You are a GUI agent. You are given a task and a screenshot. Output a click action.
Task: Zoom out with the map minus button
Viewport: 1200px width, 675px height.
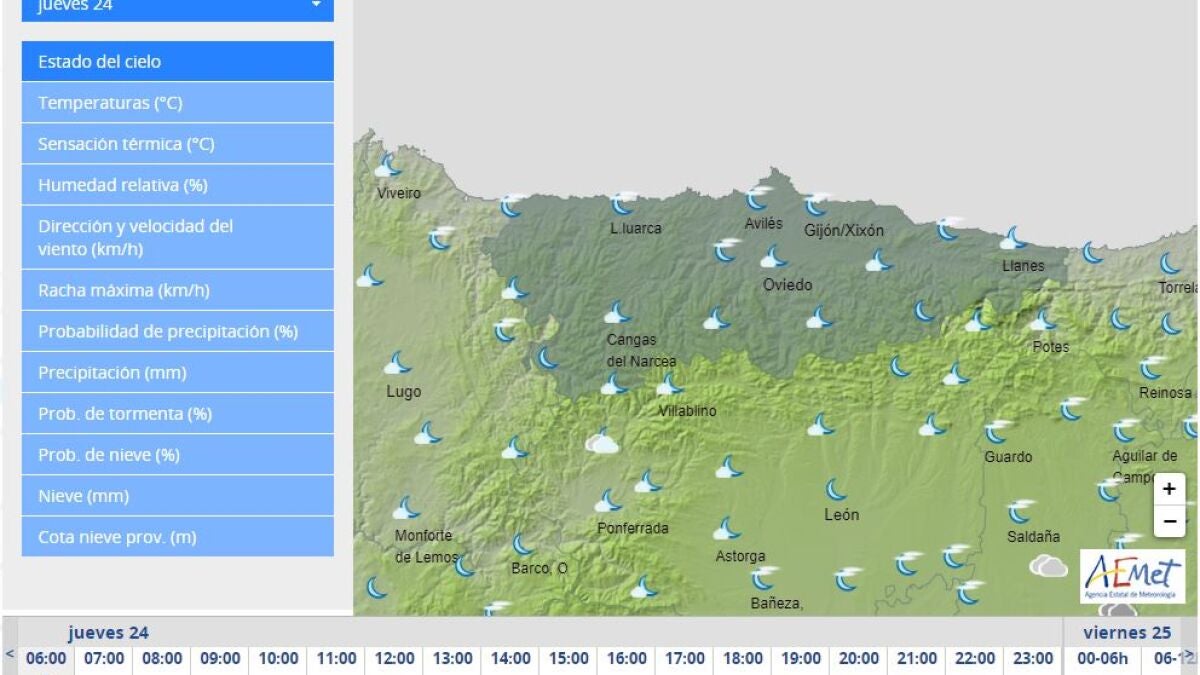[x=1169, y=521]
